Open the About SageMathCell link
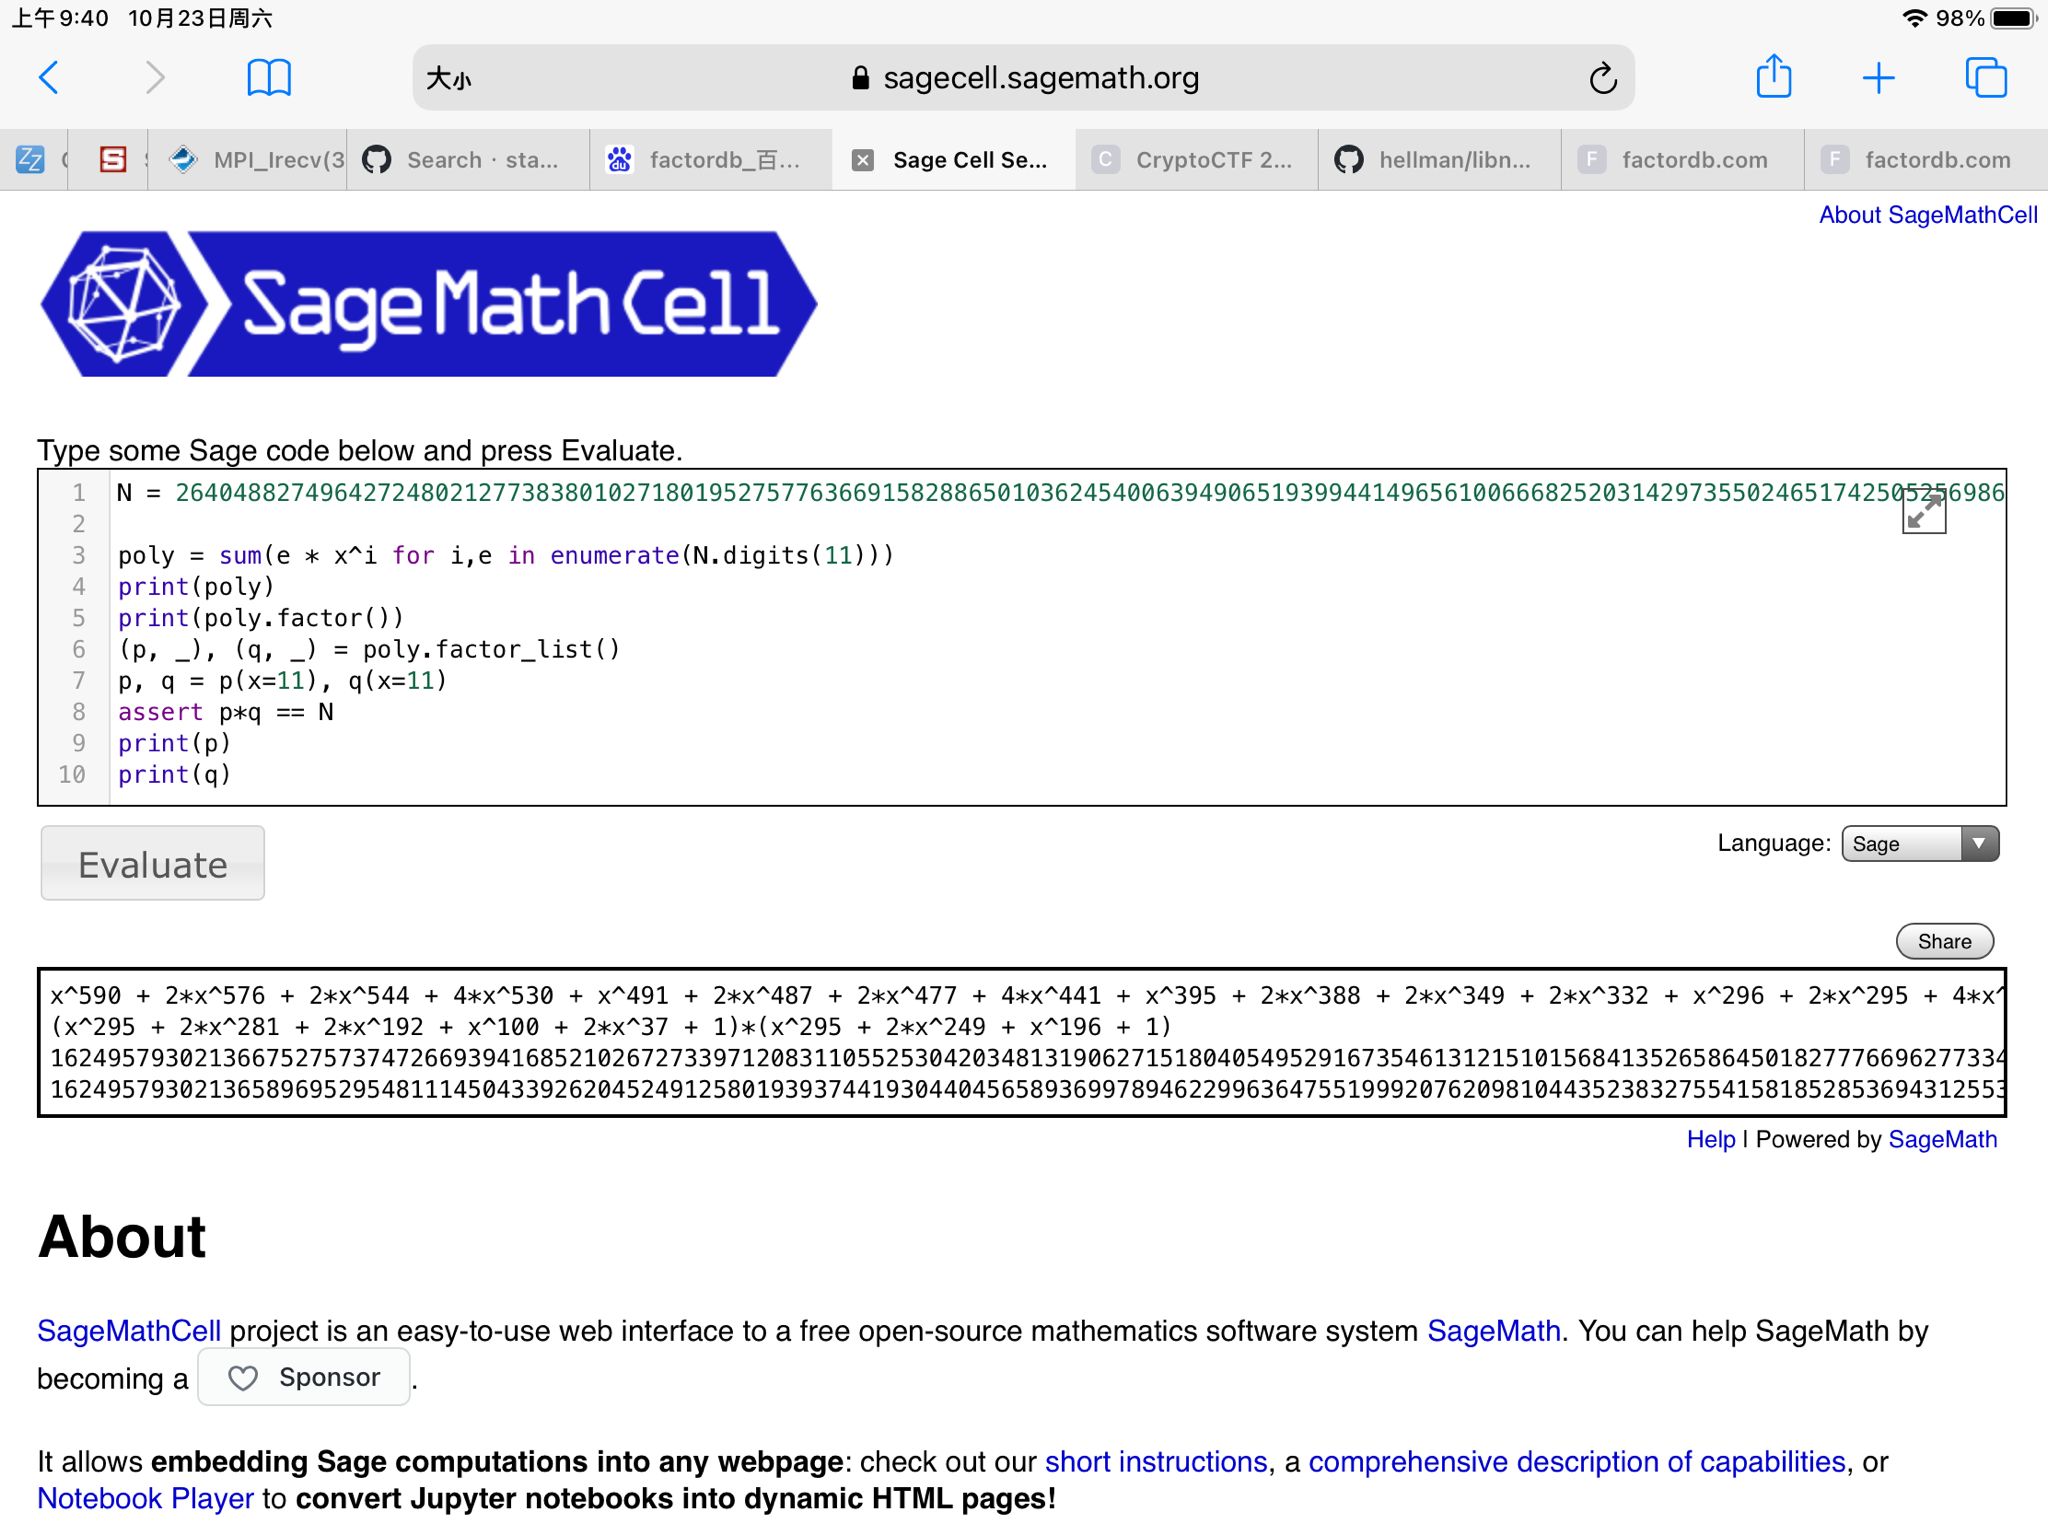Image resolution: width=2048 pixels, height=1536 pixels. point(1927,215)
